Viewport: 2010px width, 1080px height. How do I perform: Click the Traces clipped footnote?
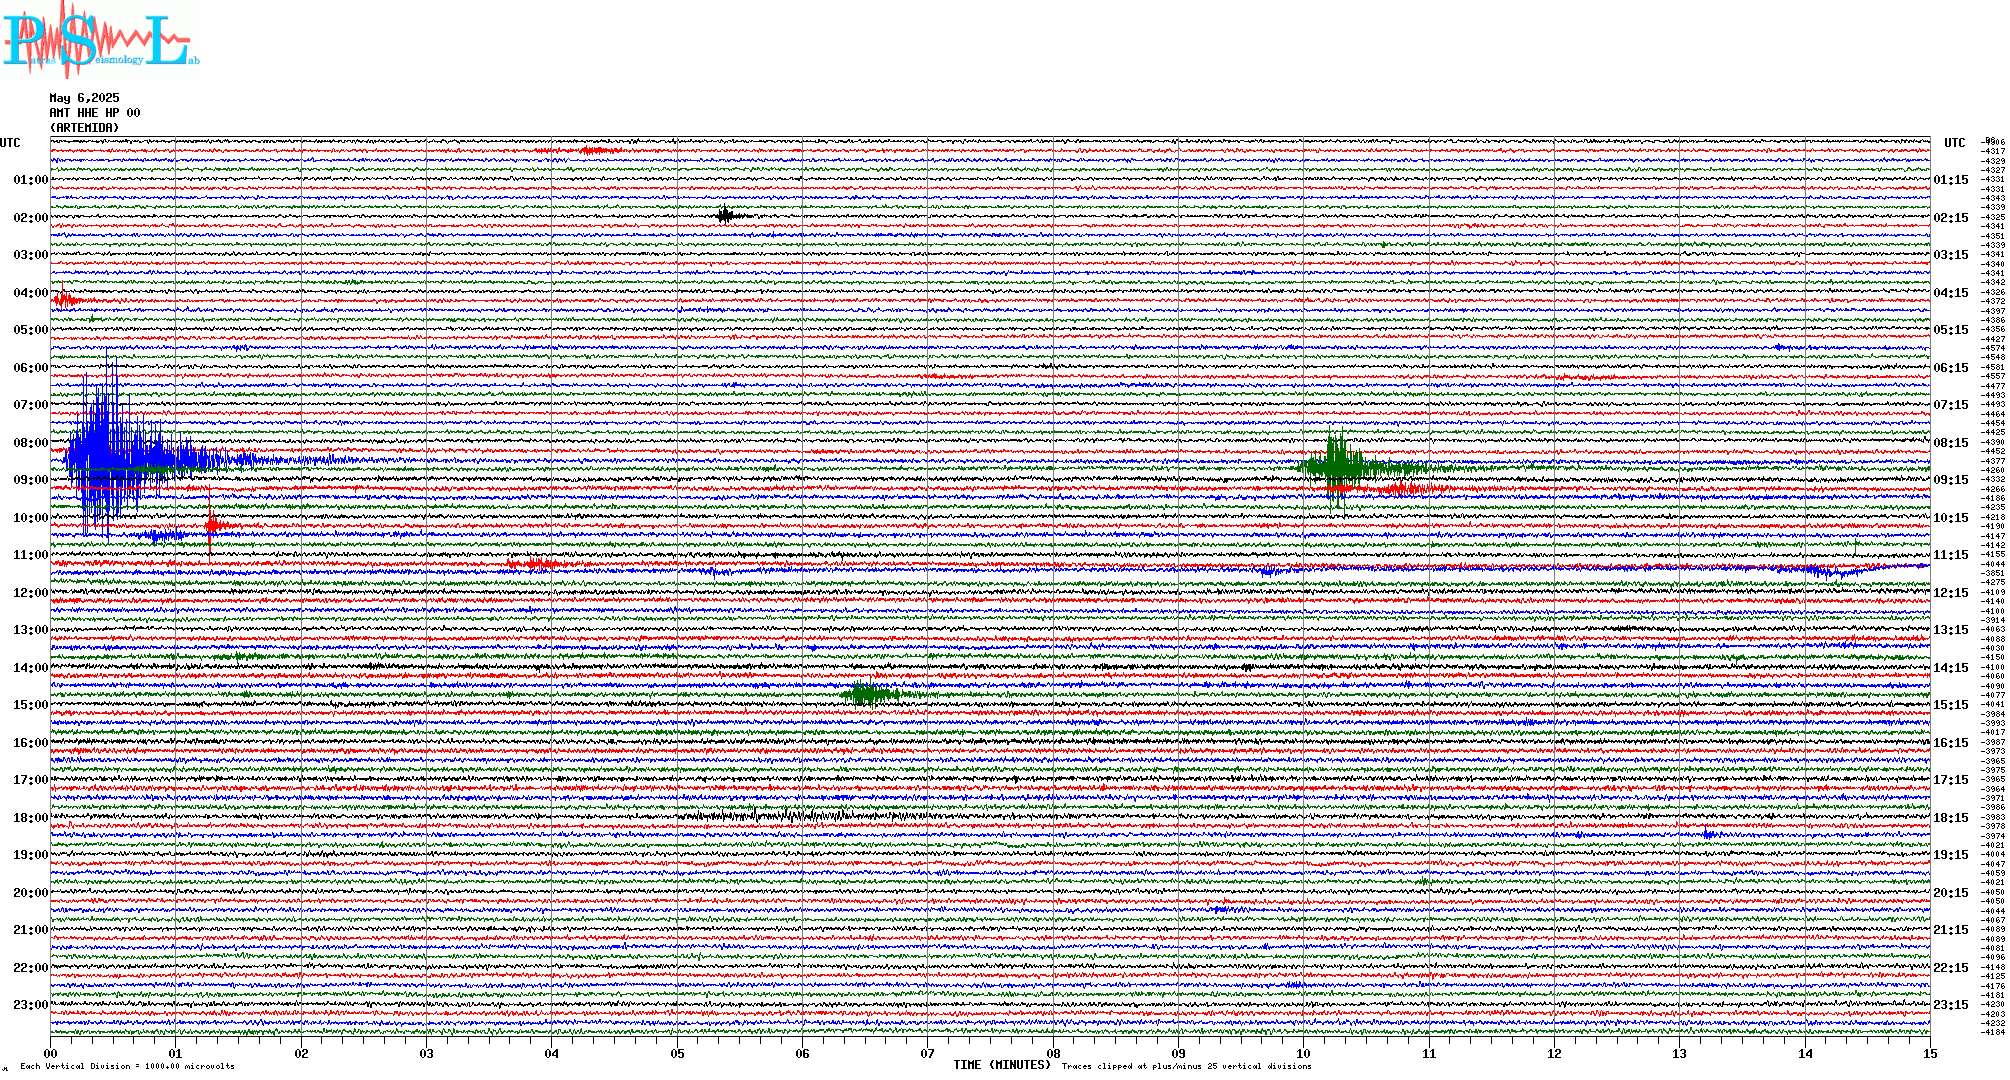click(1186, 1066)
